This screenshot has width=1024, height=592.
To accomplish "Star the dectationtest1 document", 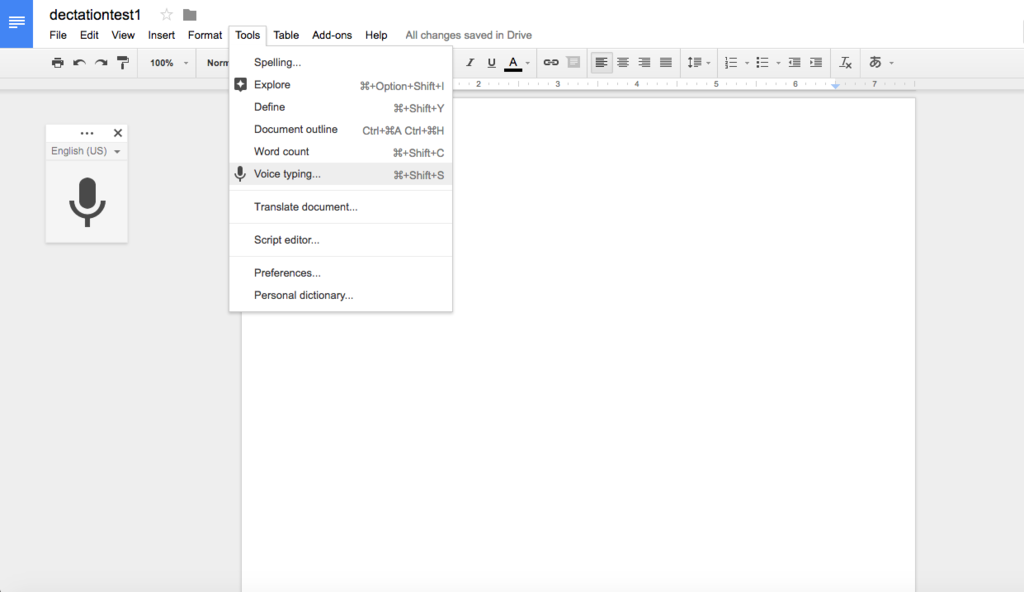I will [x=167, y=14].
